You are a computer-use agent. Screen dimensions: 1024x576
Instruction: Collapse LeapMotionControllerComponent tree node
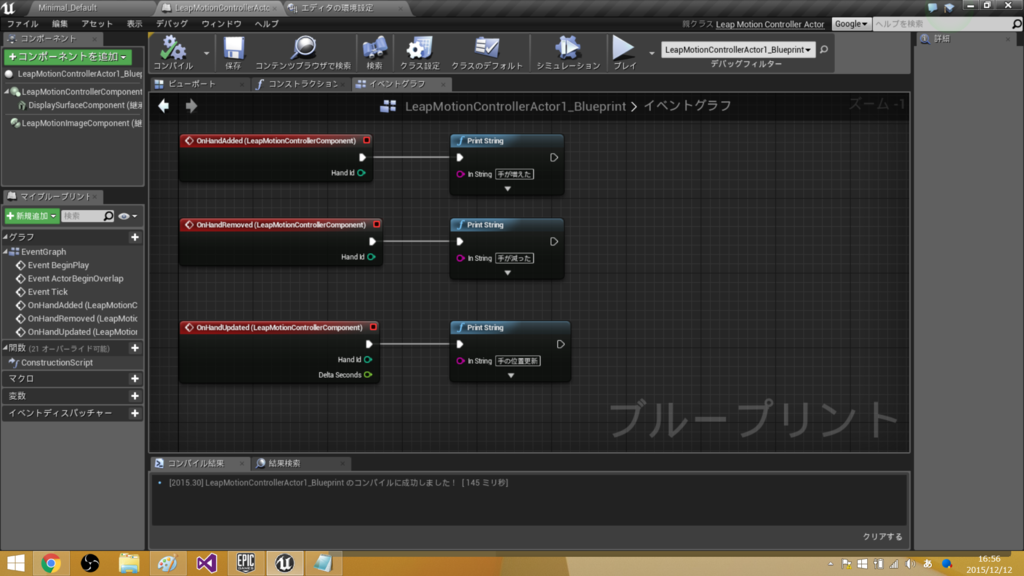pyautogui.click(x=7, y=92)
